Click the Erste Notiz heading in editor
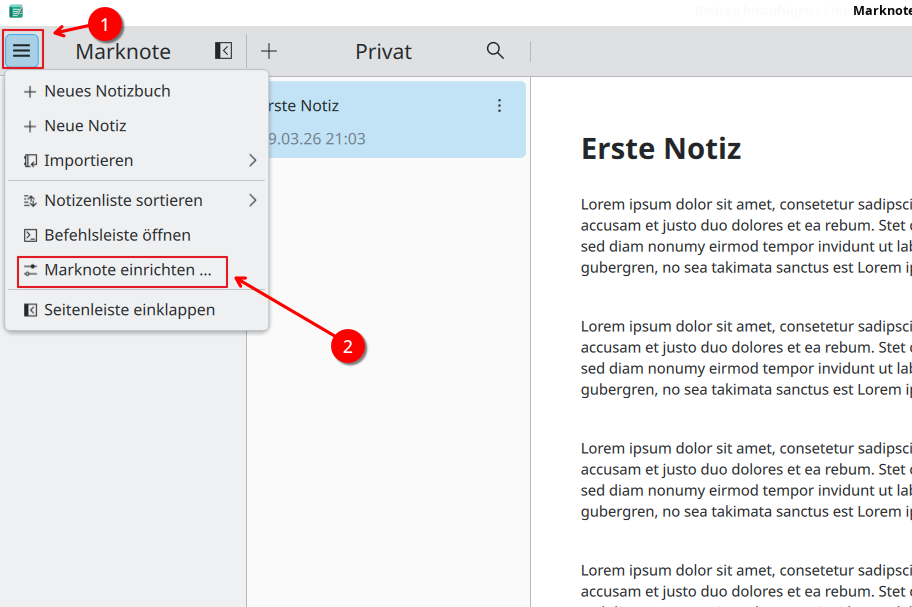Image resolution: width=912 pixels, height=607 pixels. (x=661, y=149)
